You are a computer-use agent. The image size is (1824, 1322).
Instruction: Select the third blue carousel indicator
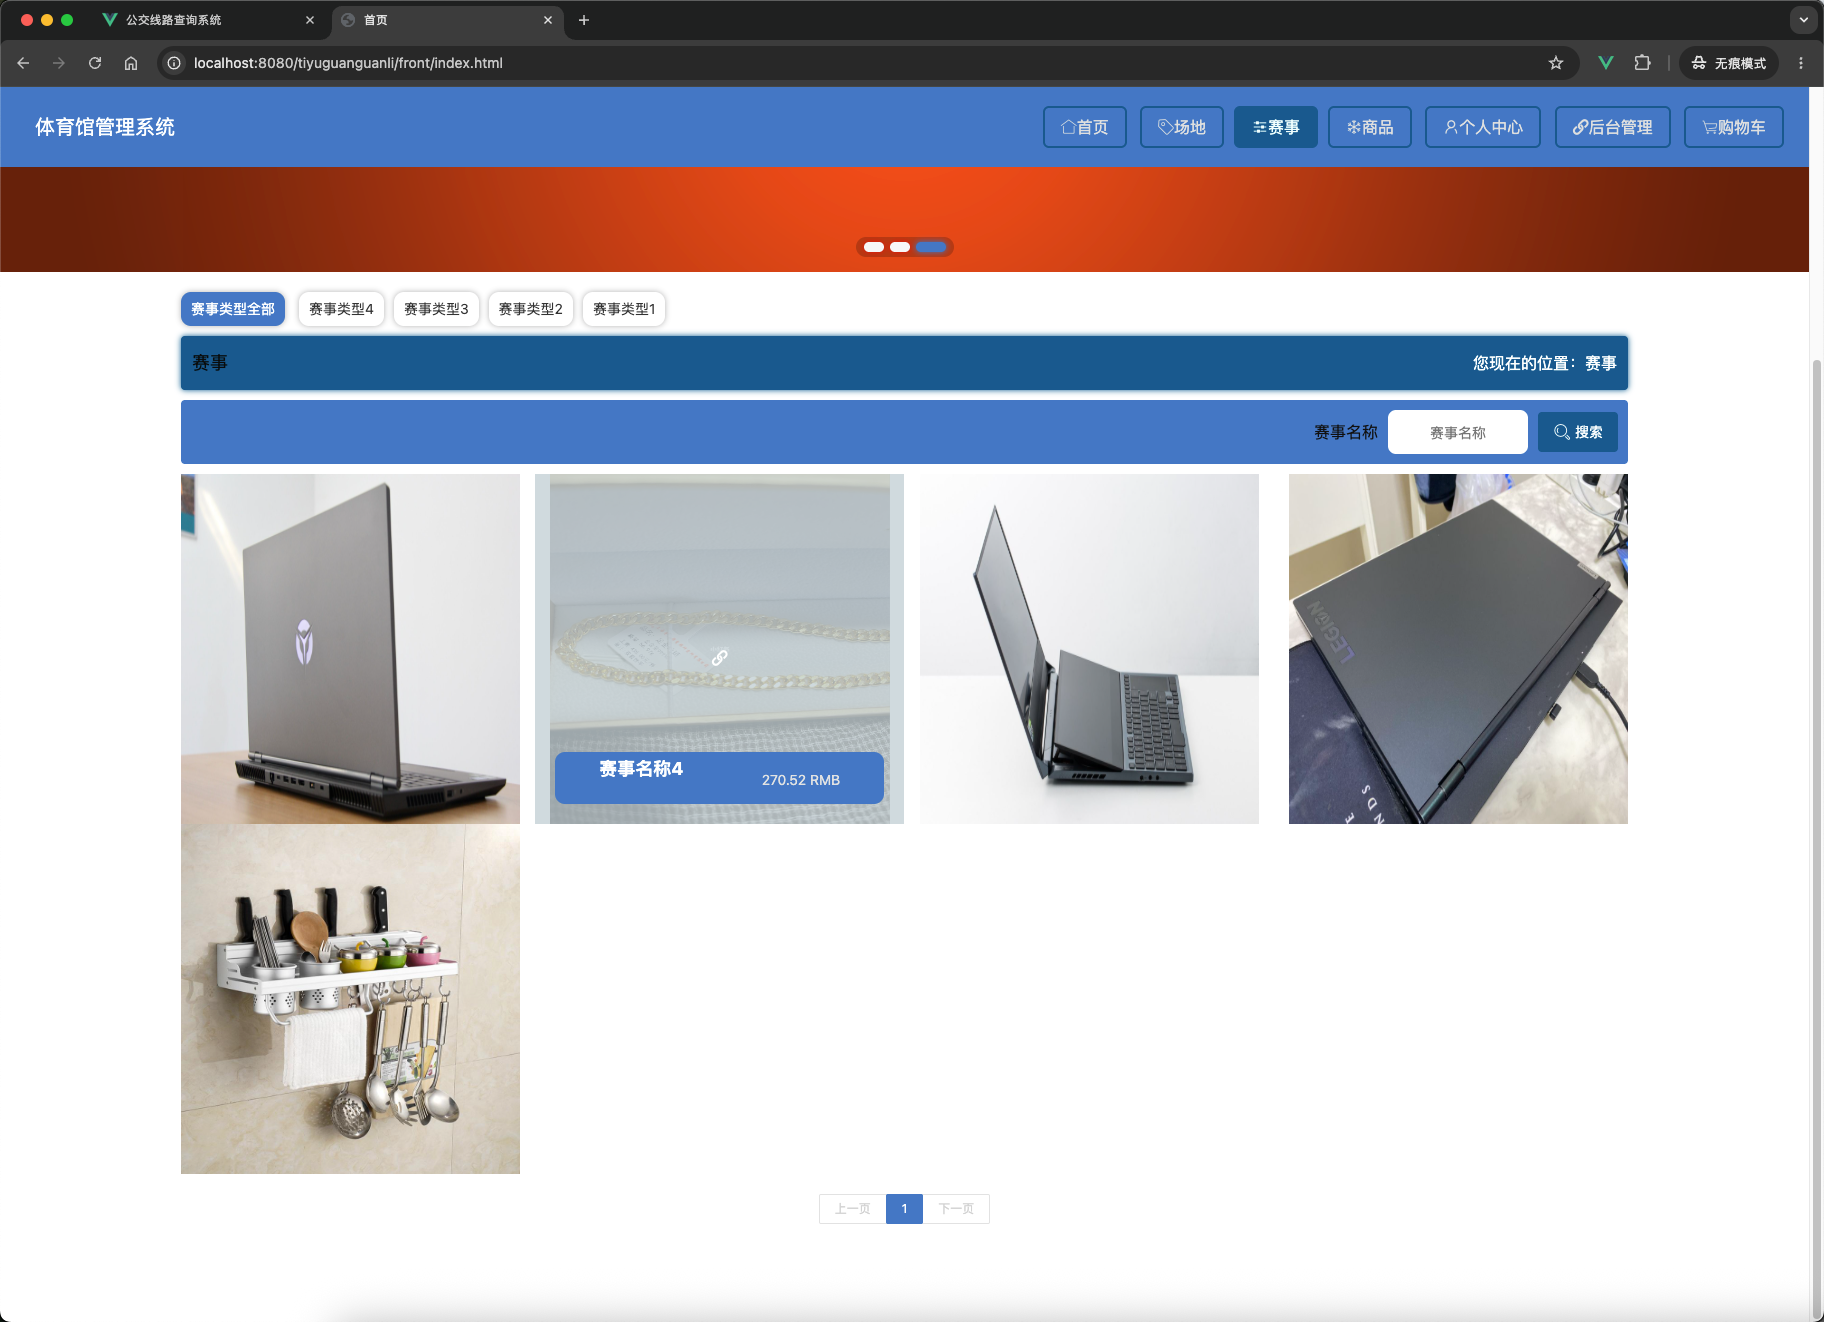tap(931, 247)
